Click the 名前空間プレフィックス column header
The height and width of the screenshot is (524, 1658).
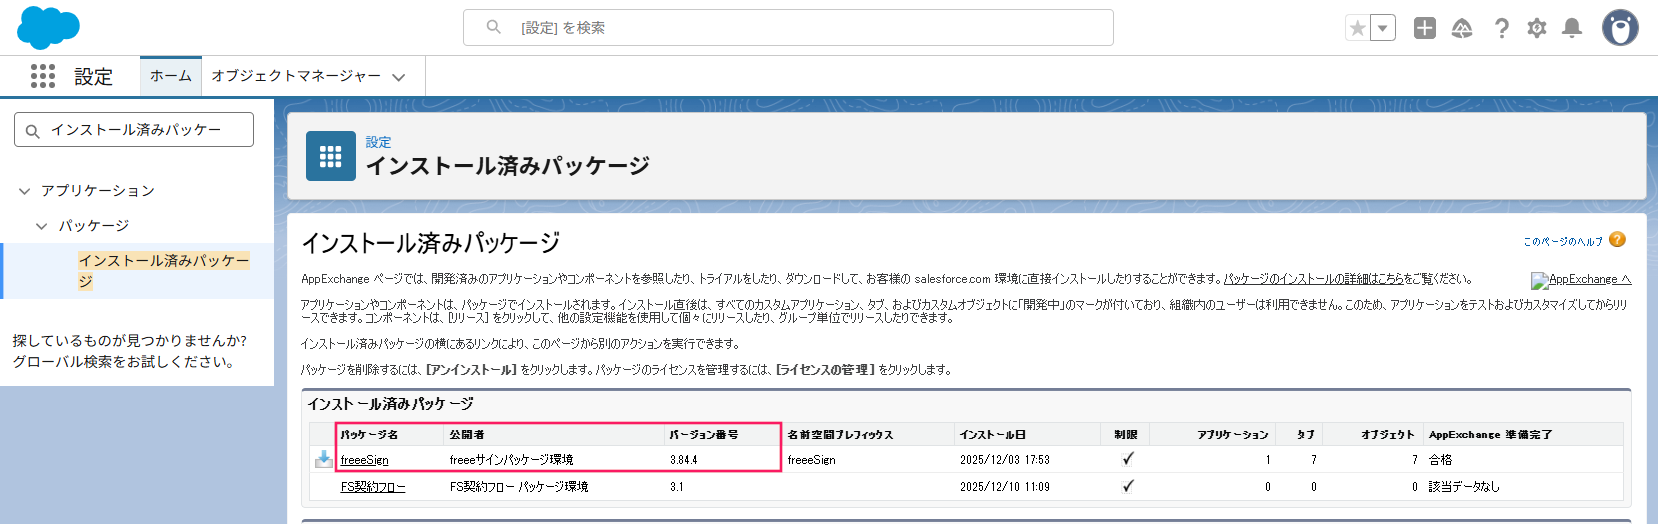(840, 435)
